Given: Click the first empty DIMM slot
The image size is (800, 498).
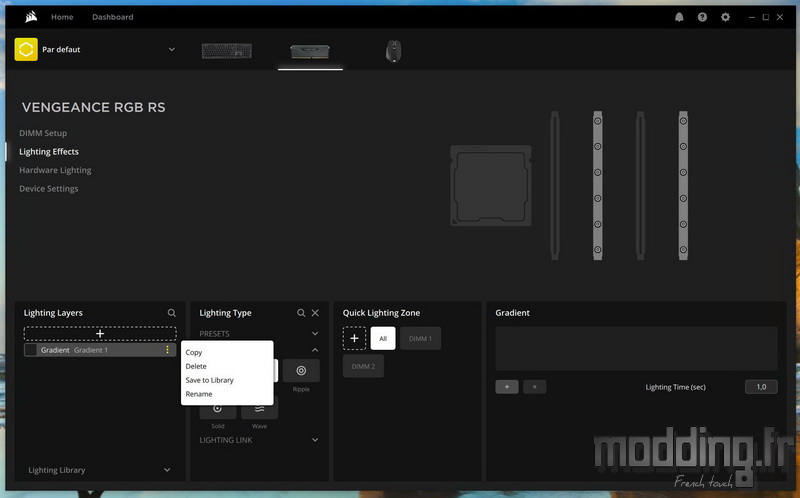Looking at the screenshot, I should coord(555,186).
